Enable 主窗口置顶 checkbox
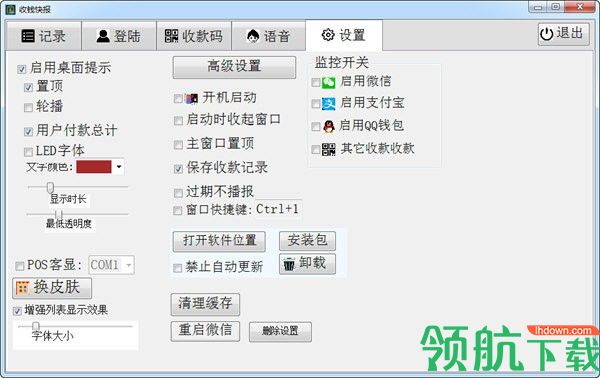 pyautogui.click(x=178, y=145)
